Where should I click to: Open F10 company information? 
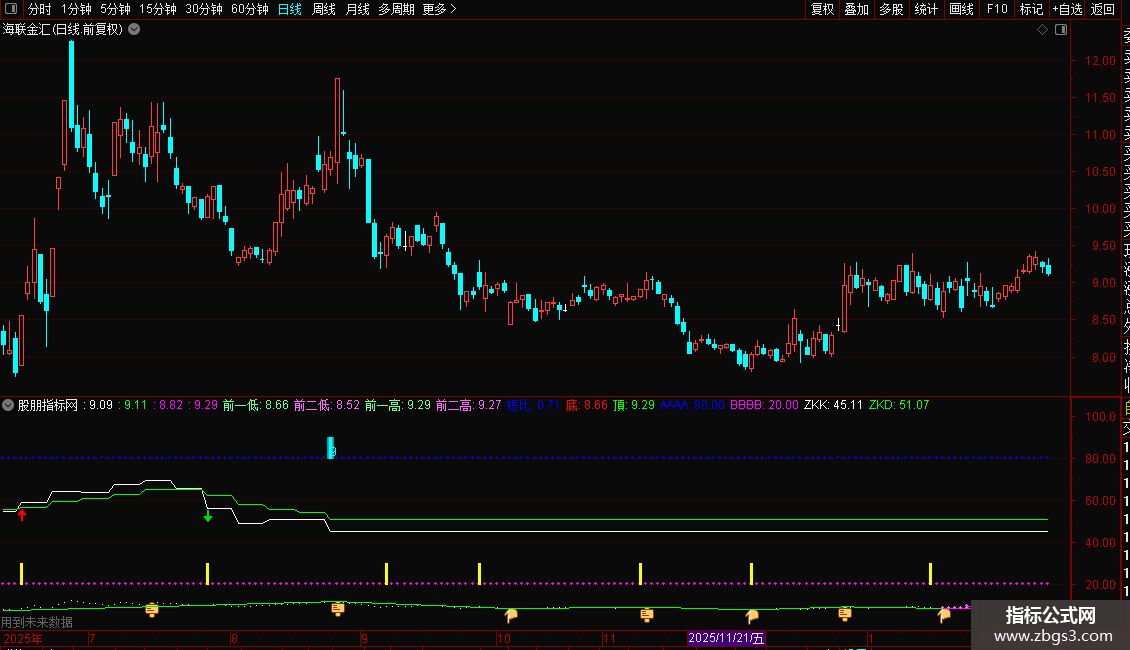coord(997,9)
